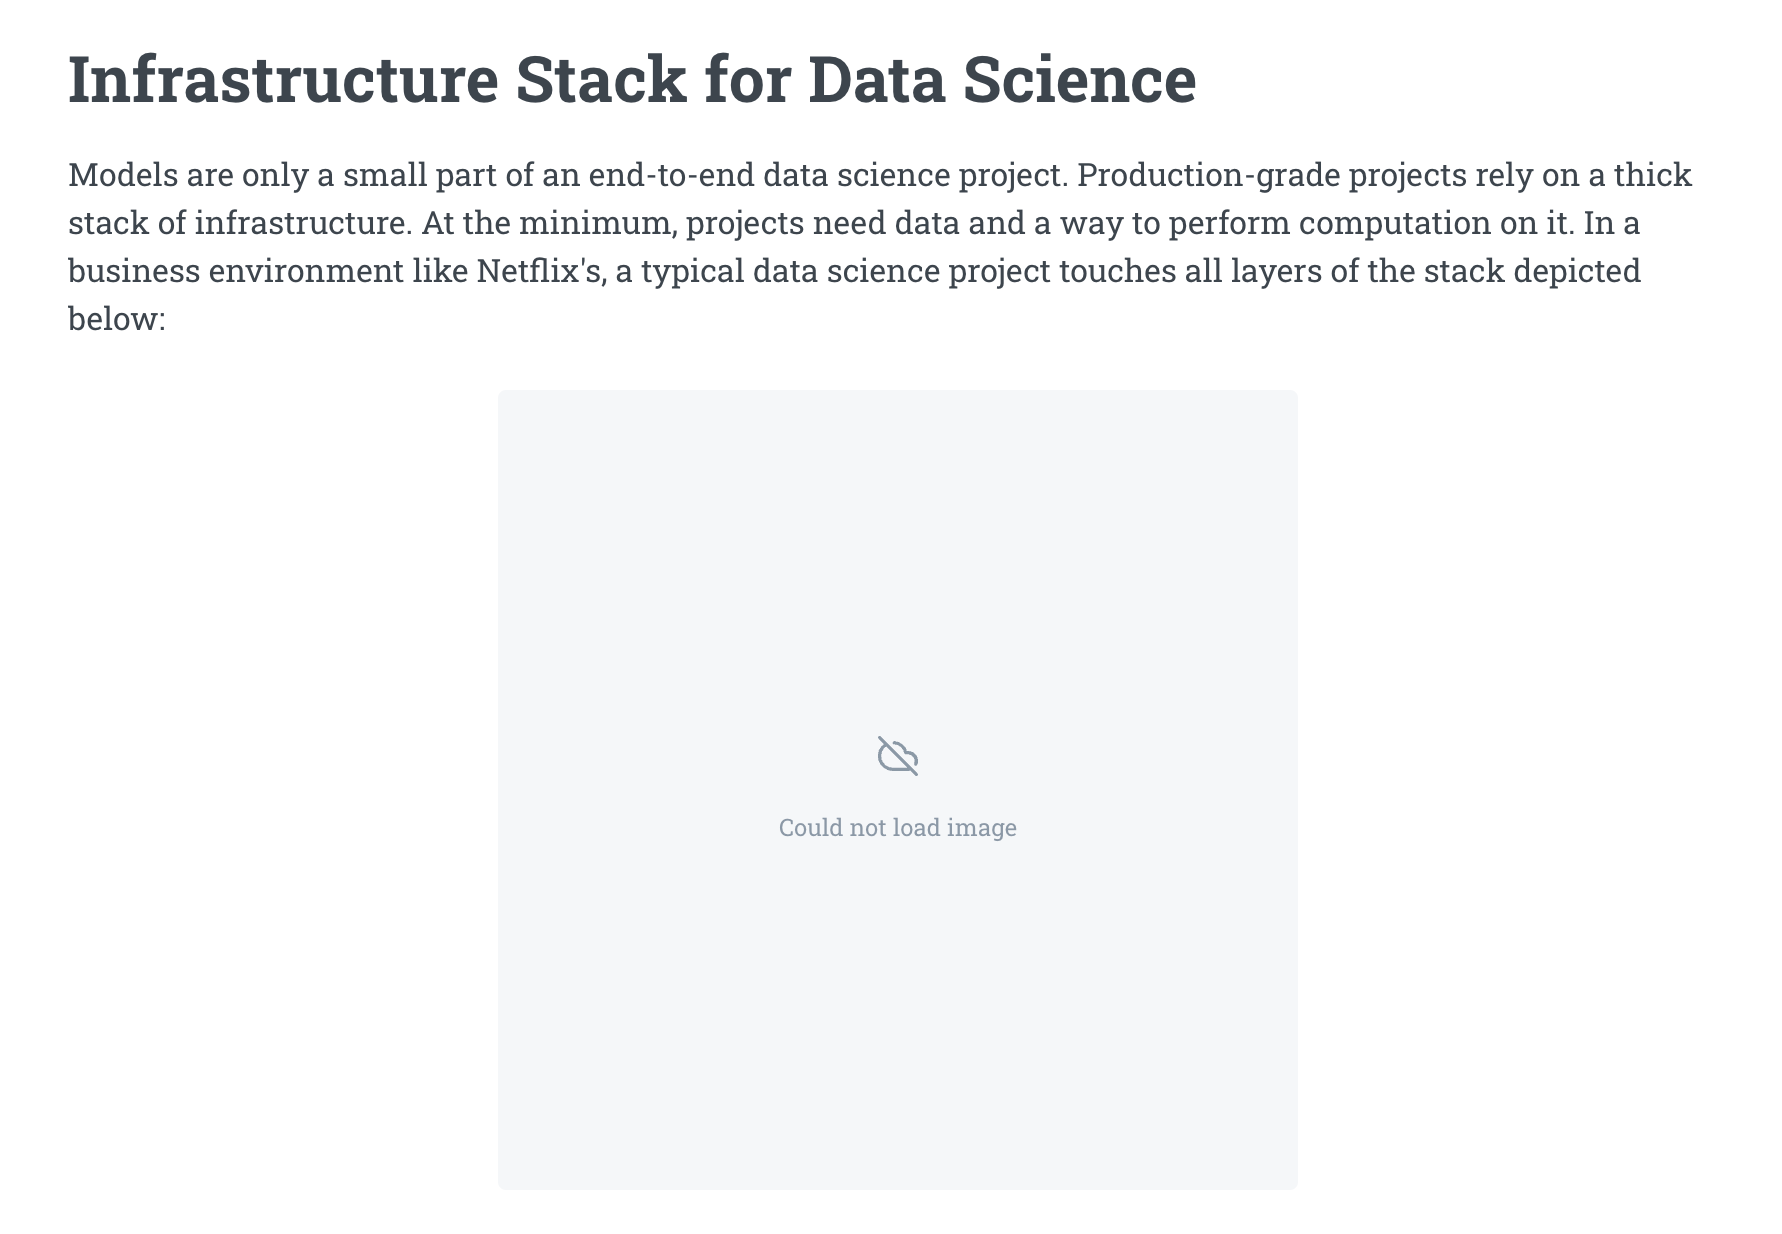Click the "Infrastructure Stack for Data Science" heading
Screen dimensions: 1782x1234
pos(632,80)
